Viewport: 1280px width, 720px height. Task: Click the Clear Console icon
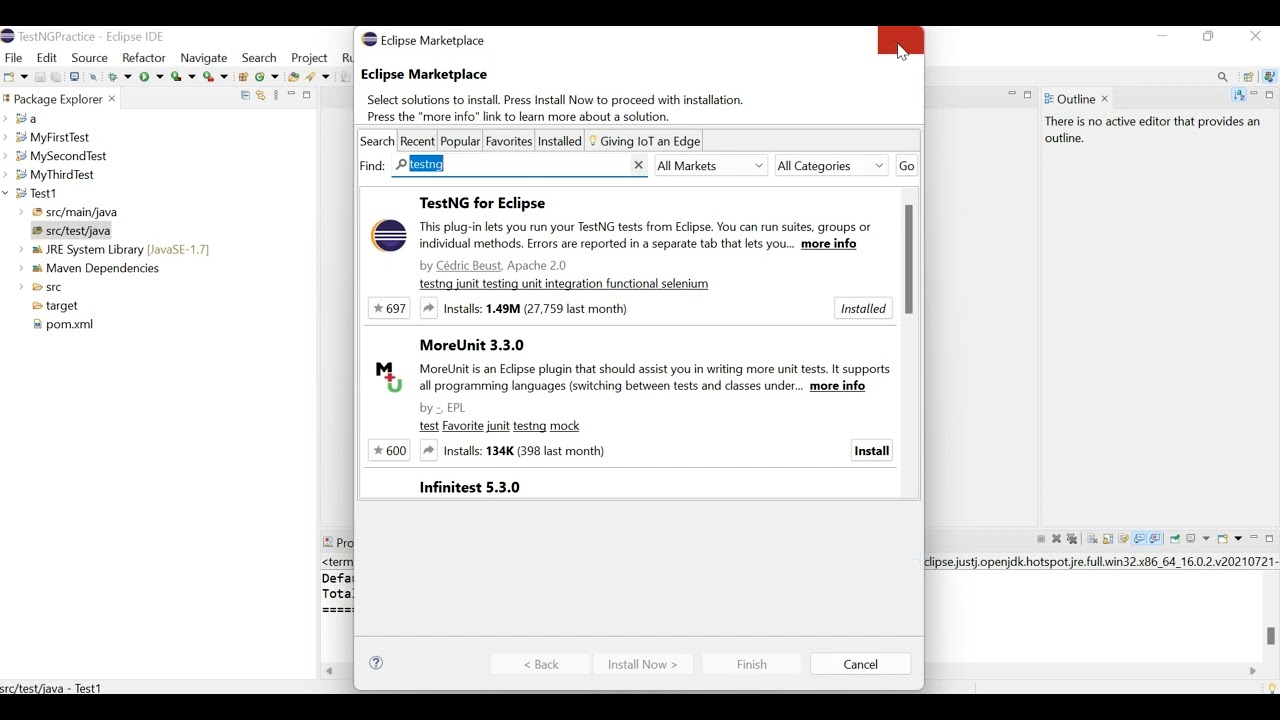1092,539
